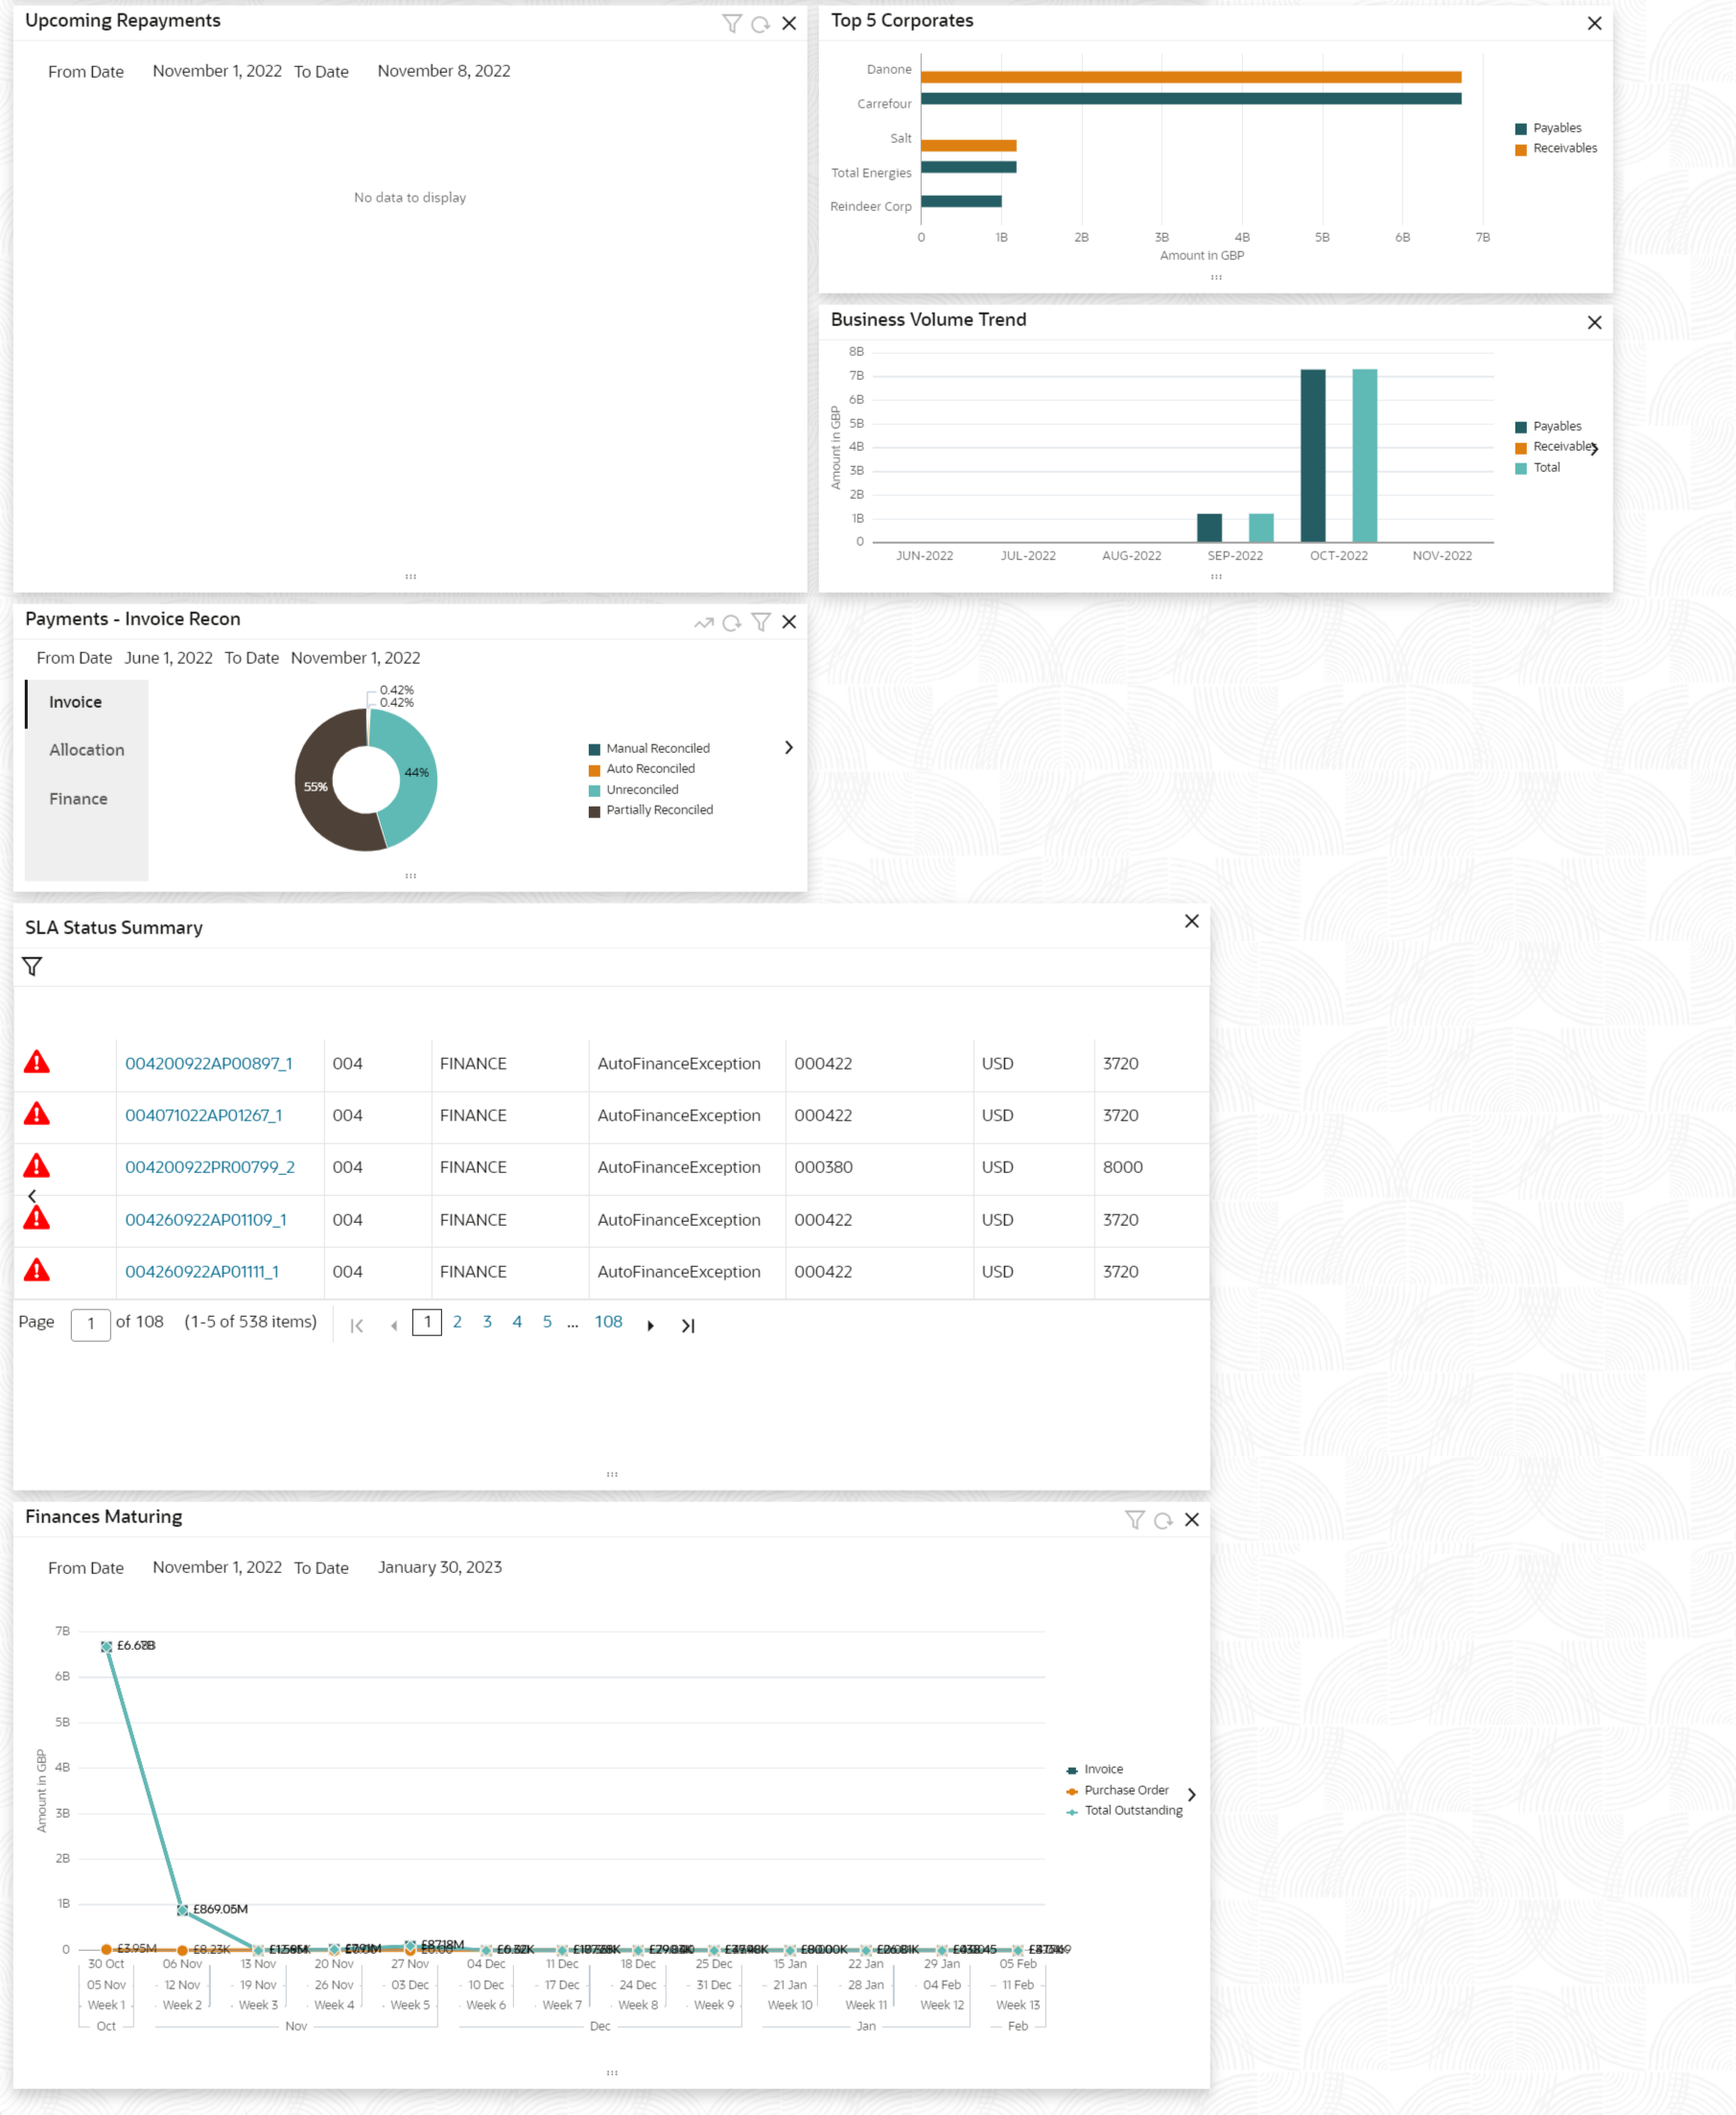Go to next page of SLA table
The height and width of the screenshot is (2115, 1736).
[x=650, y=1325]
